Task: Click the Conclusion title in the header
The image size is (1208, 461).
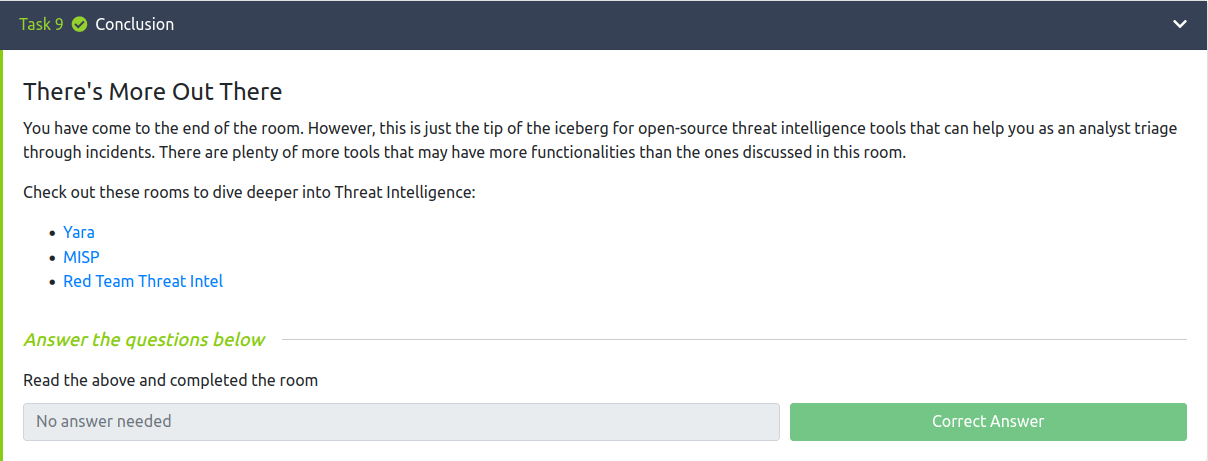Action: point(135,24)
